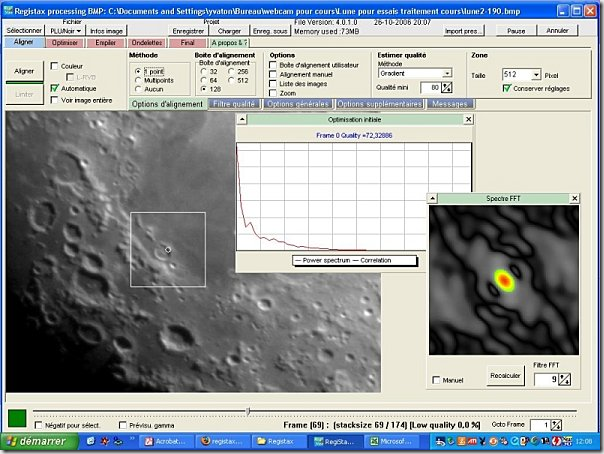Open the démarrer start menu

(x=39, y=441)
